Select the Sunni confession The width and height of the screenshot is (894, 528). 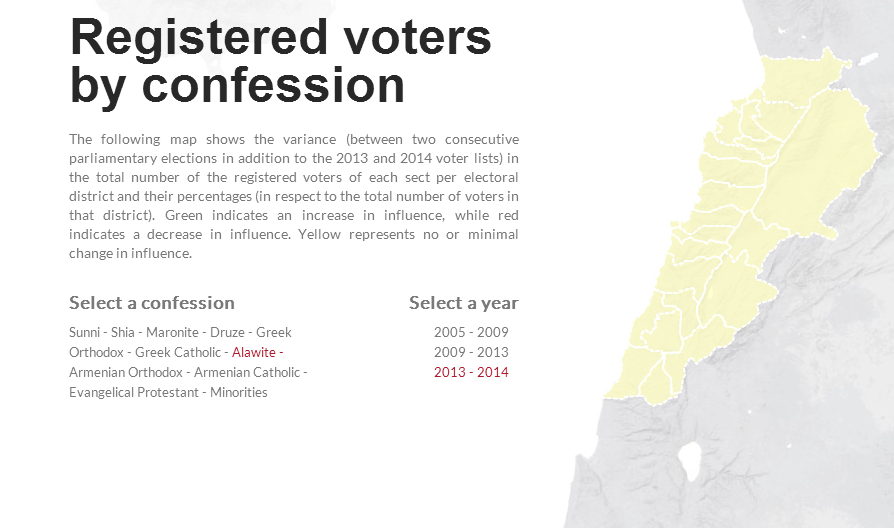[84, 332]
